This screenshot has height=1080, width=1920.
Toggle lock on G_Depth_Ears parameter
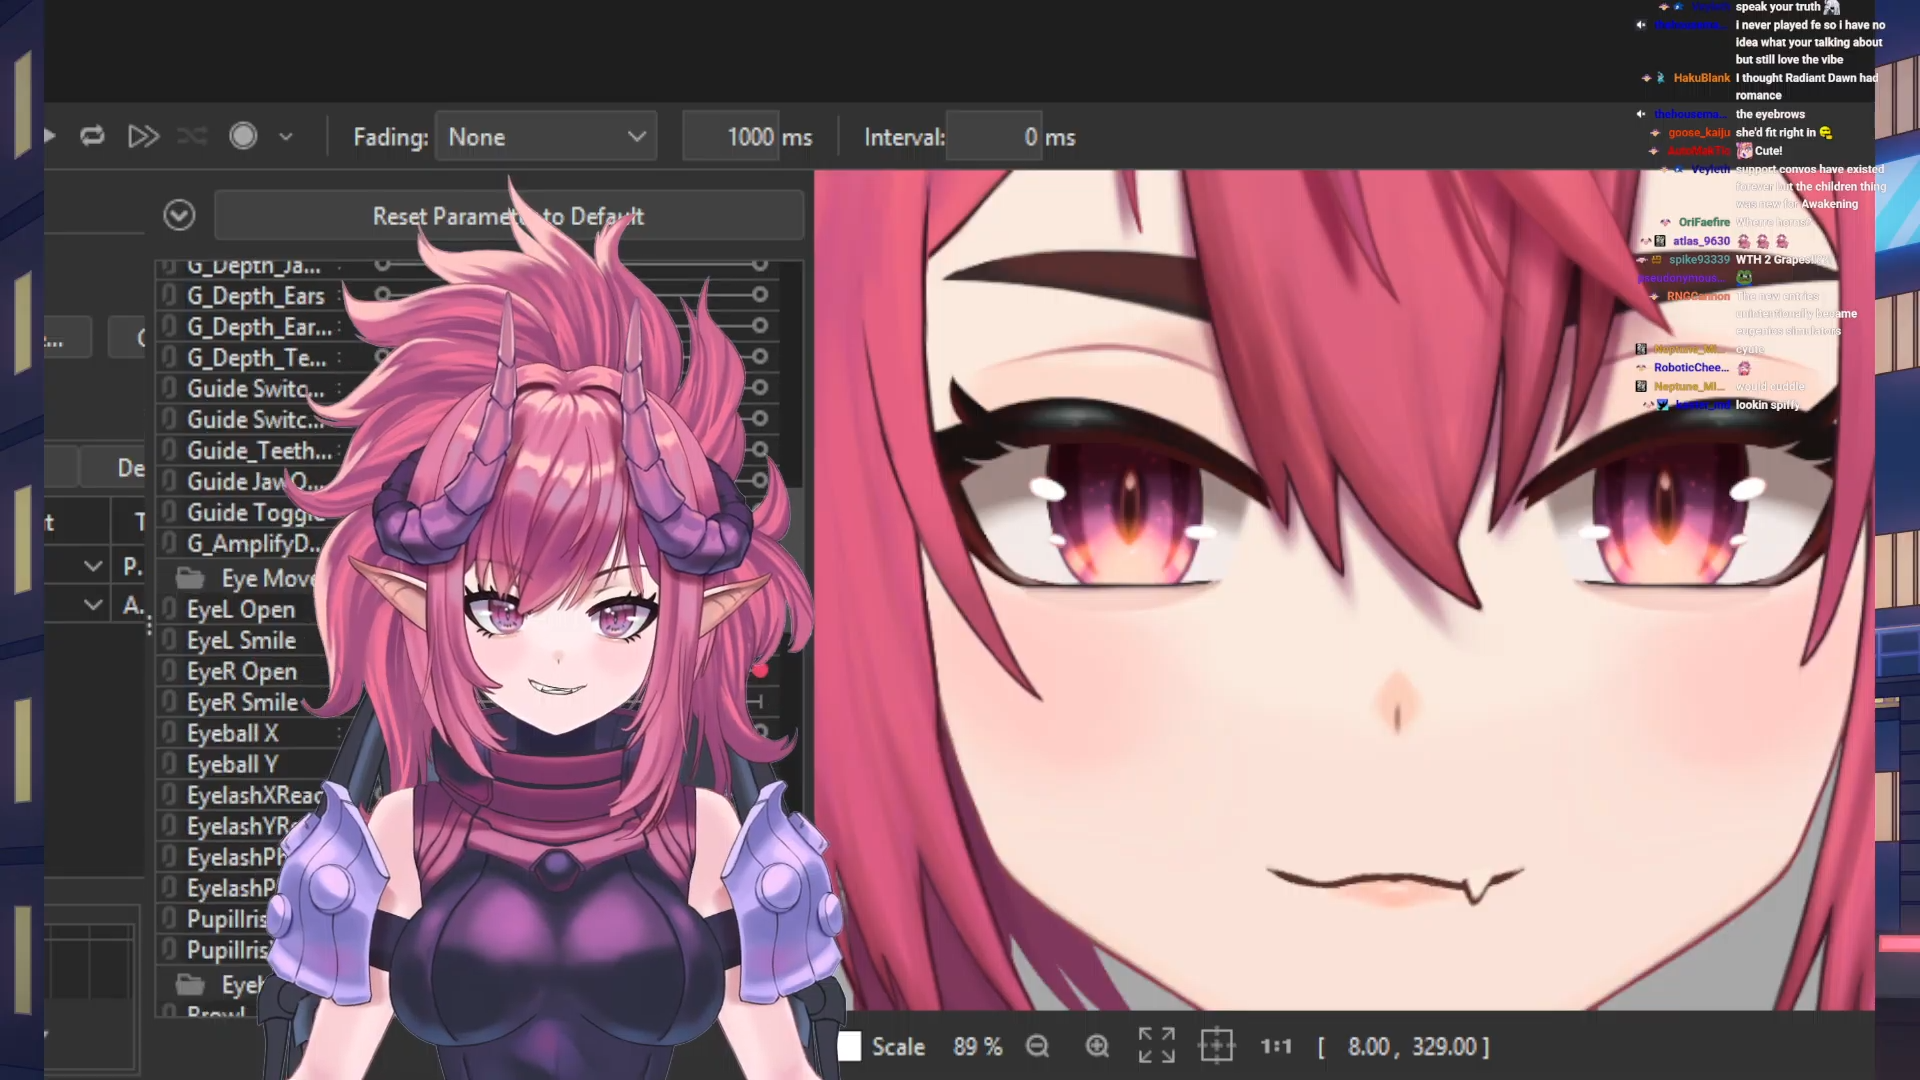170,296
